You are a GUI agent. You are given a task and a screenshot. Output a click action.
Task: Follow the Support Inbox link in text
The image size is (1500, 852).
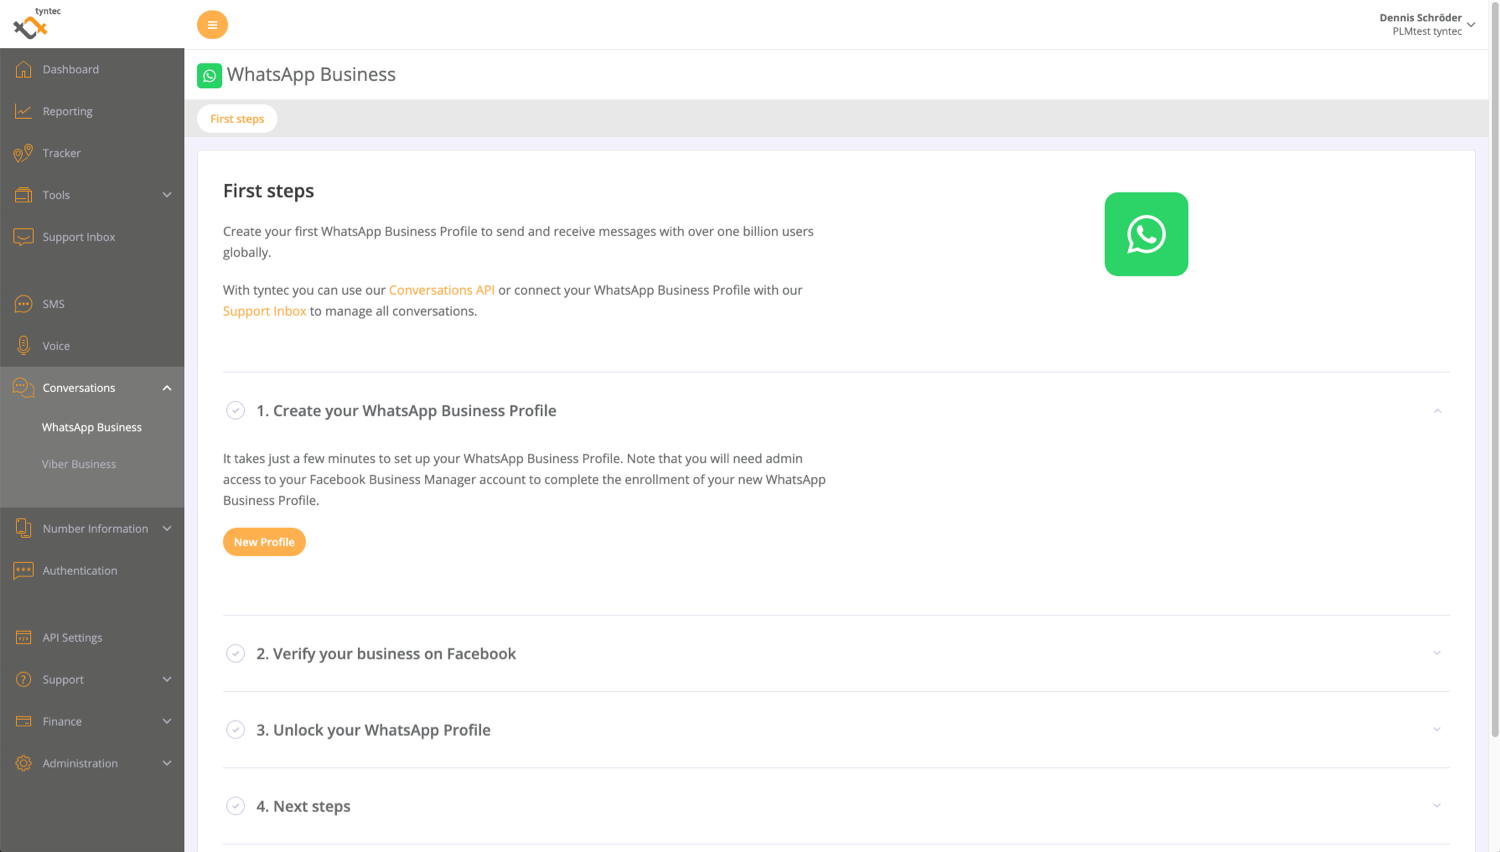[264, 311]
